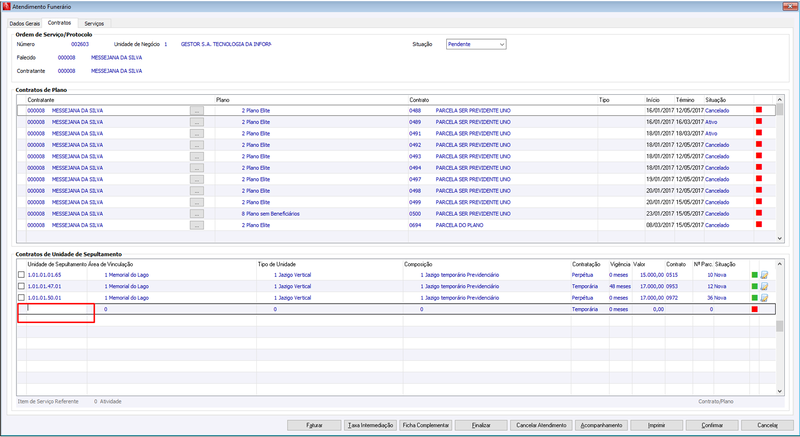Viewport: 800px width, 437px height.
Task: Click green status square of unit 1.01.01.47.01
Action: tap(755, 287)
